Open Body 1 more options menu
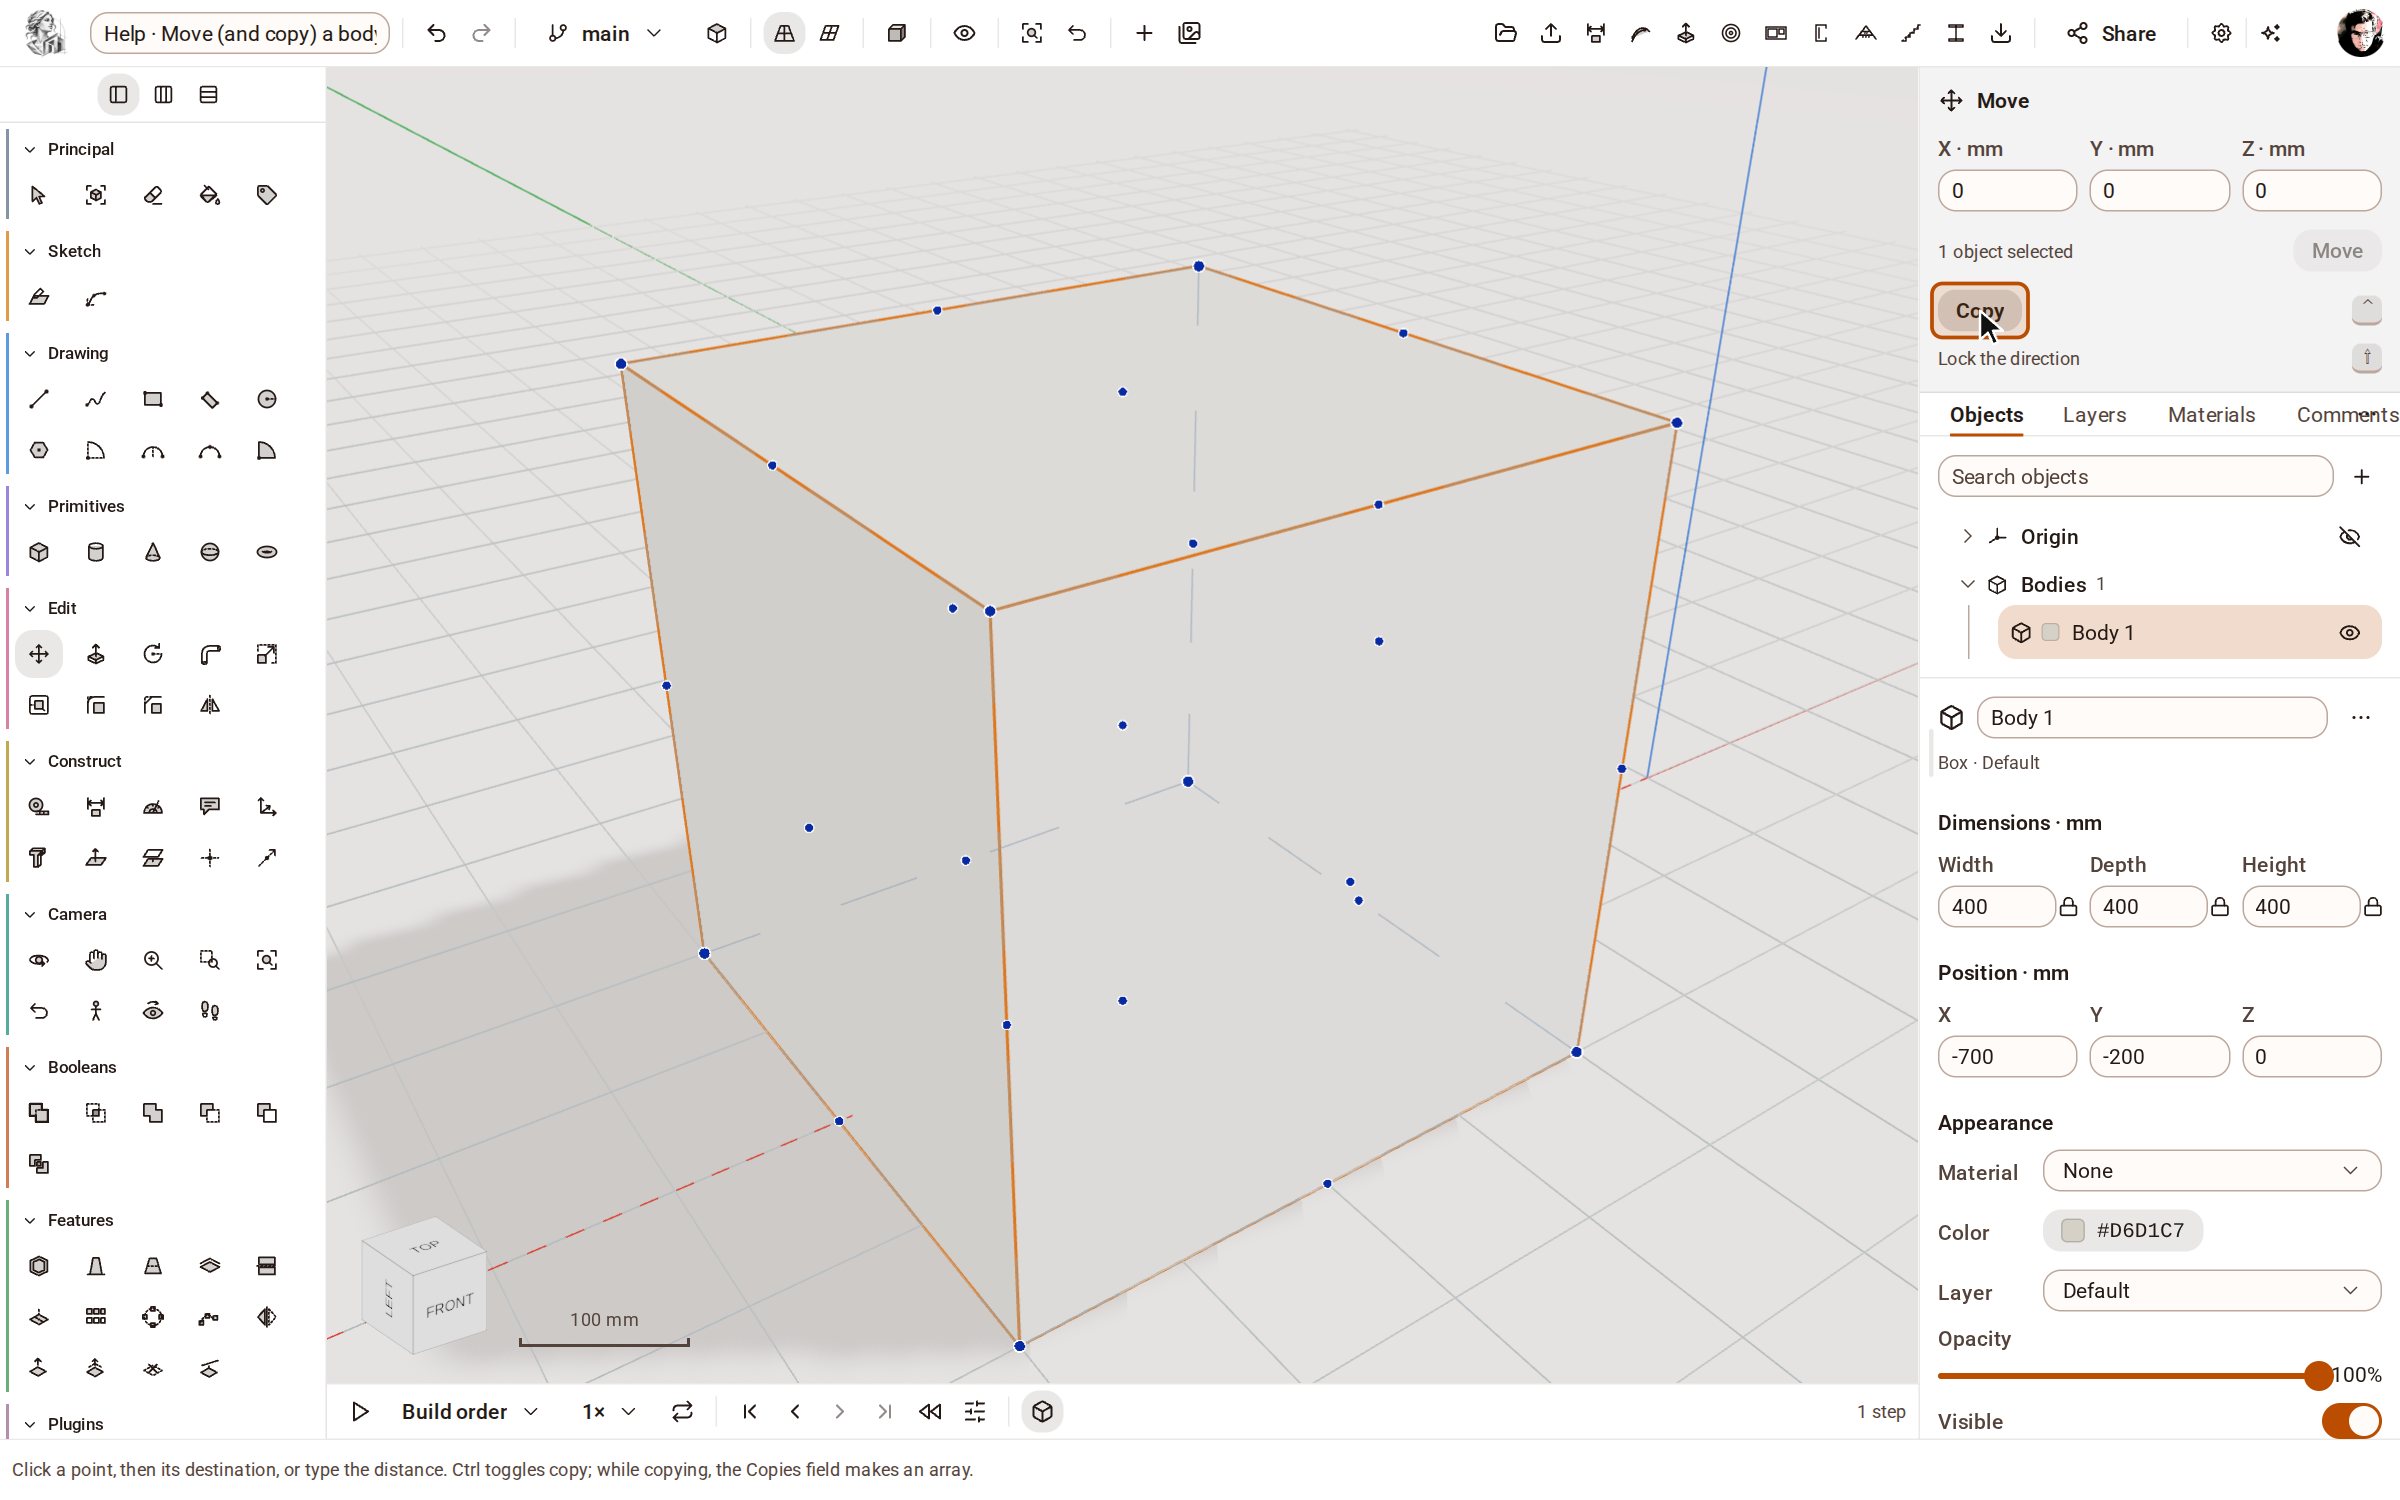This screenshot has width=2400, height=1500. (x=2361, y=717)
